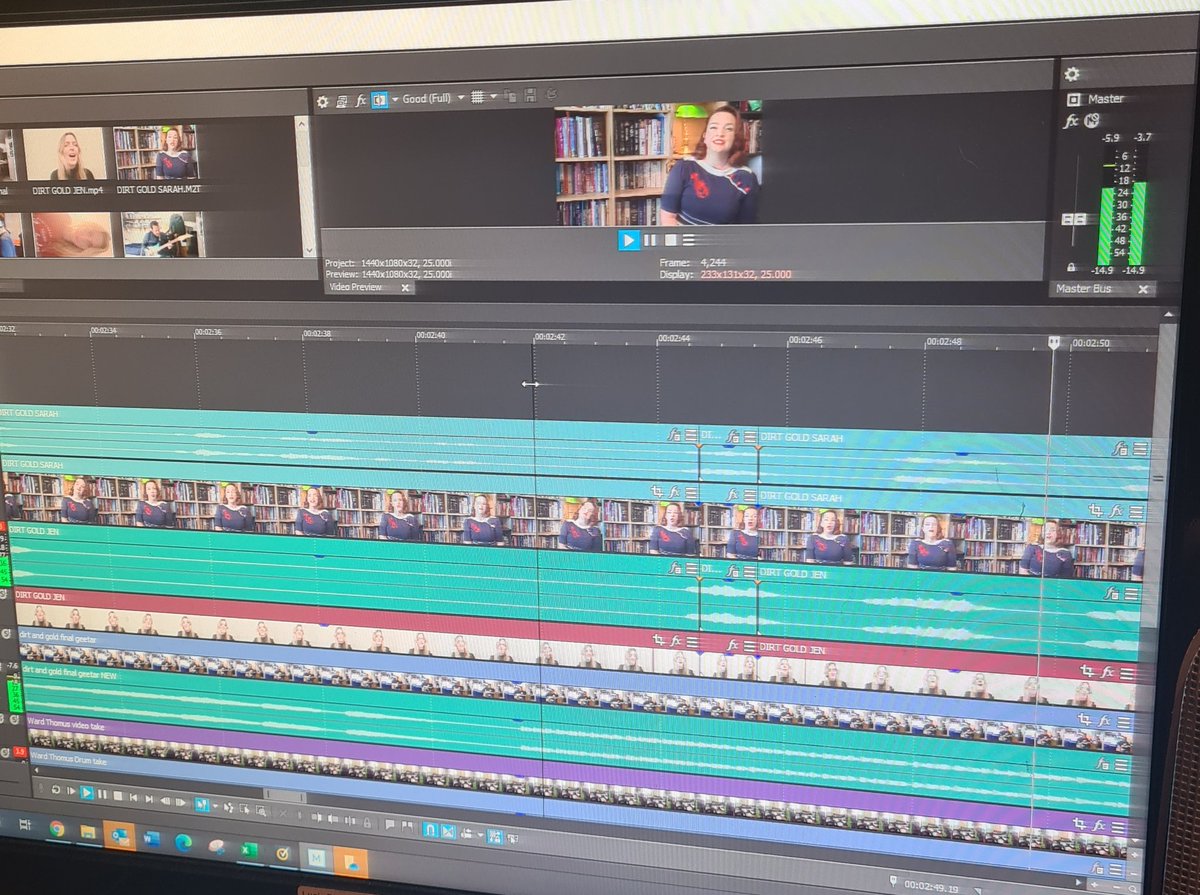Toggle split screen view in preview
The image size is (1200, 895).
point(380,100)
